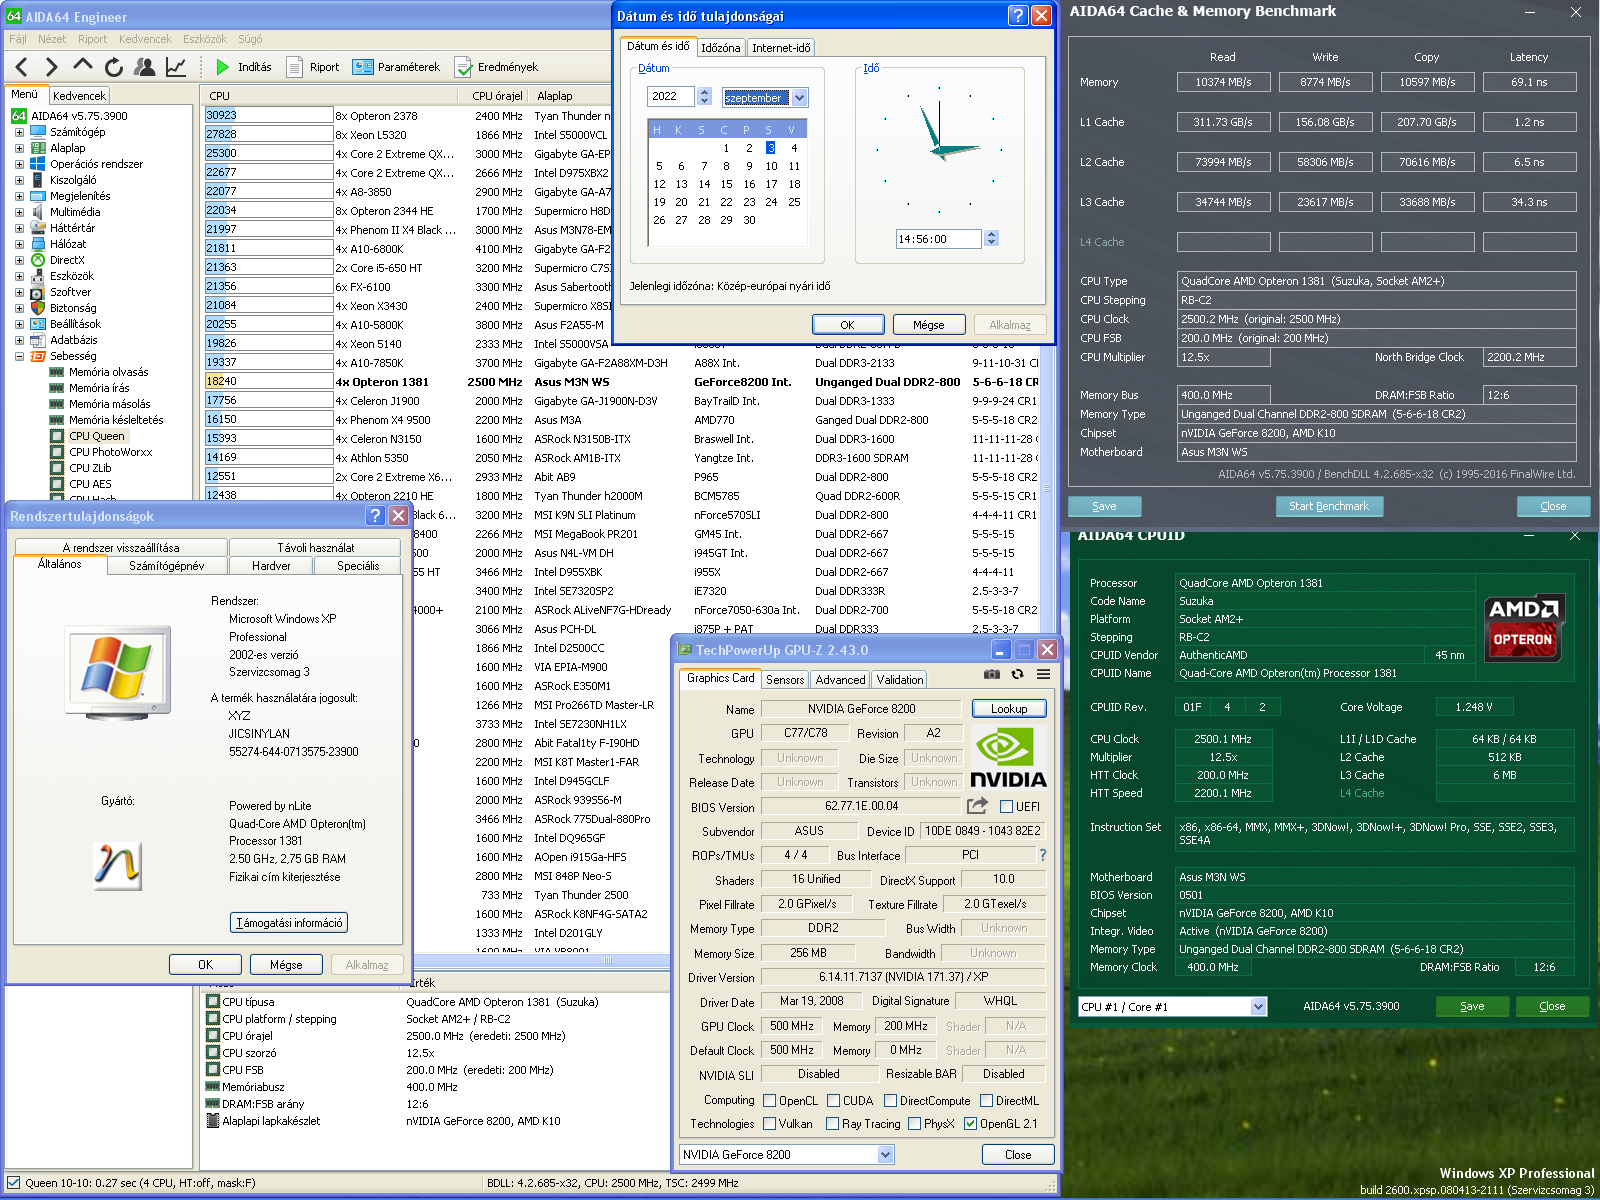Select the CPU Queen tree item
This screenshot has width=1600, height=1200.
(x=97, y=436)
